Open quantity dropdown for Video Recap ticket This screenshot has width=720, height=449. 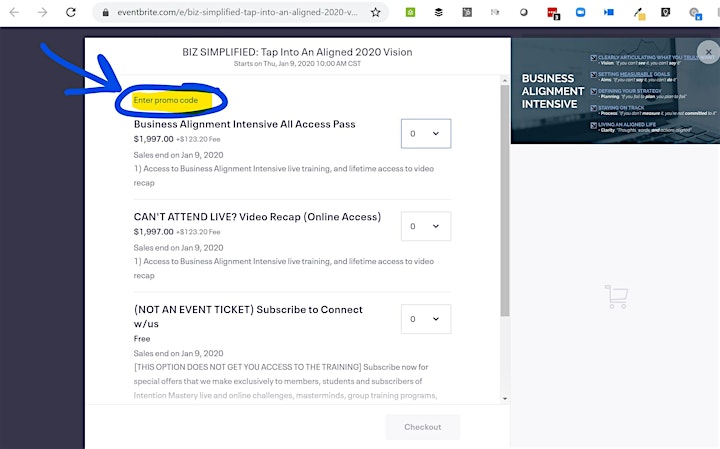(x=426, y=226)
